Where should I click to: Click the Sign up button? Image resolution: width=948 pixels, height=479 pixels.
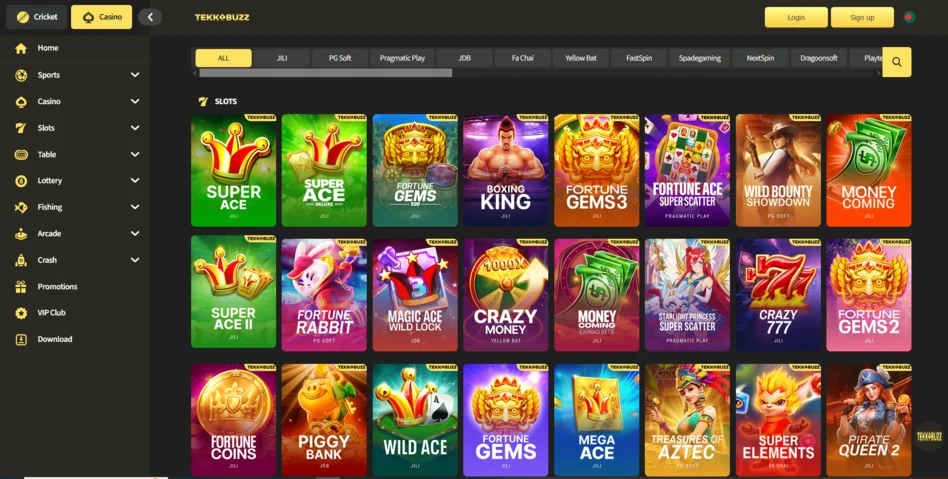click(x=862, y=18)
